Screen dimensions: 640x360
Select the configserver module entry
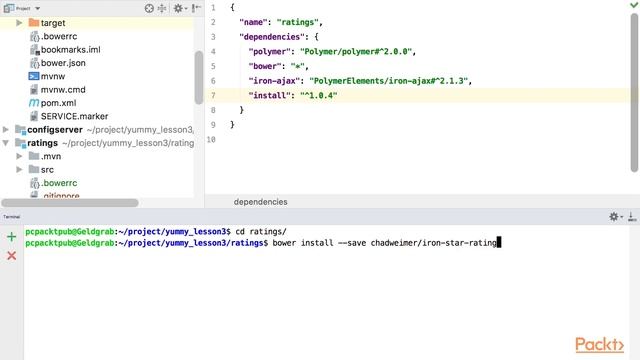[55, 130]
